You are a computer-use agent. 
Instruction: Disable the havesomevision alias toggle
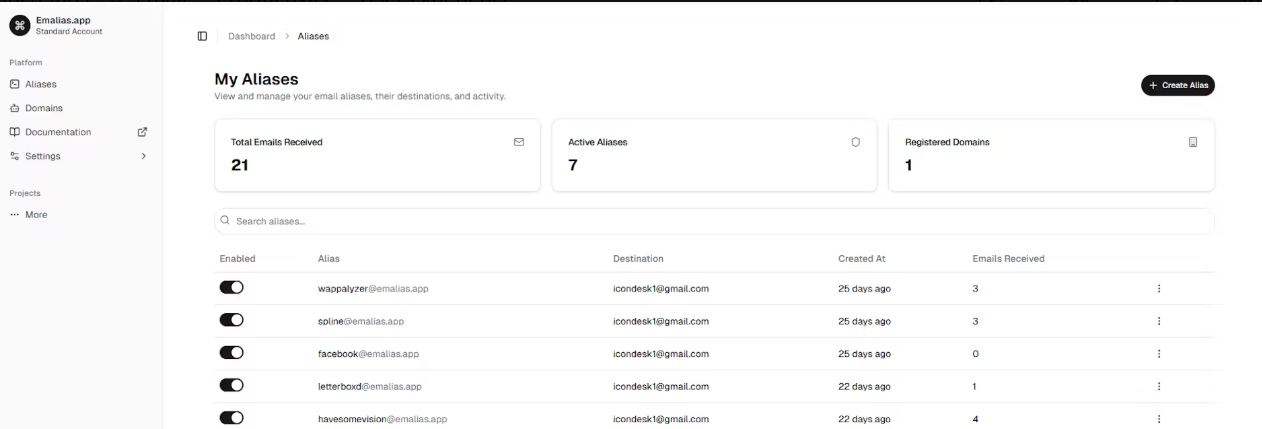click(231, 418)
